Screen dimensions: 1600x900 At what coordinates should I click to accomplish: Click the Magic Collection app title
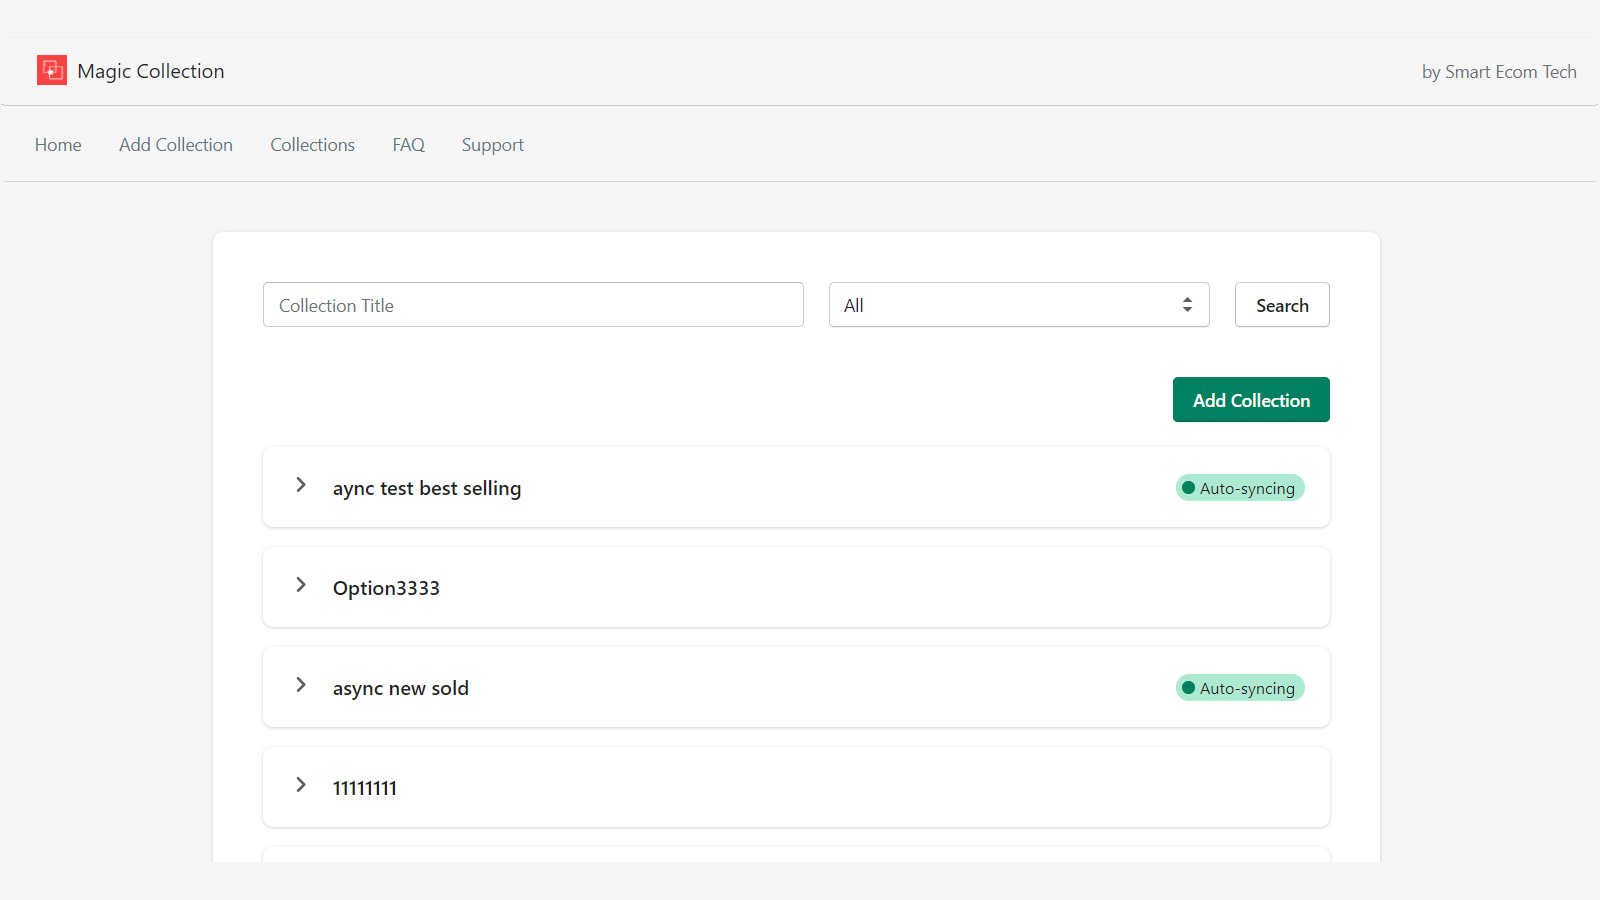click(151, 71)
